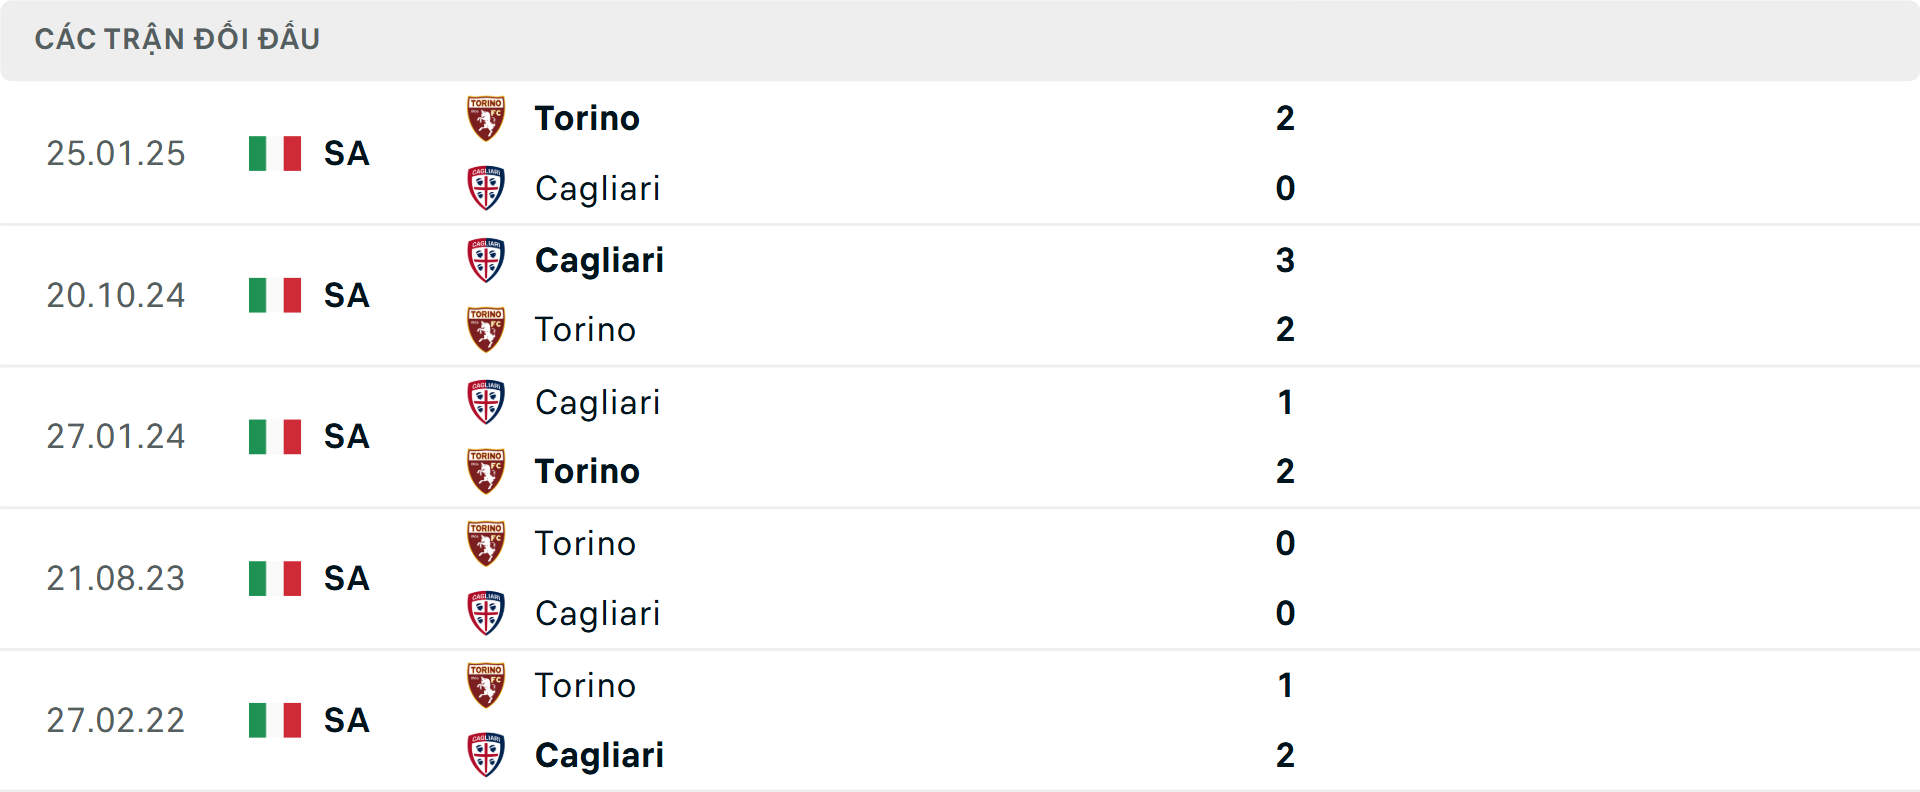Viewport: 1920px width, 792px height.
Task: Click the score 3 for Cagliari on 20.10.24
Action: 1286,259
